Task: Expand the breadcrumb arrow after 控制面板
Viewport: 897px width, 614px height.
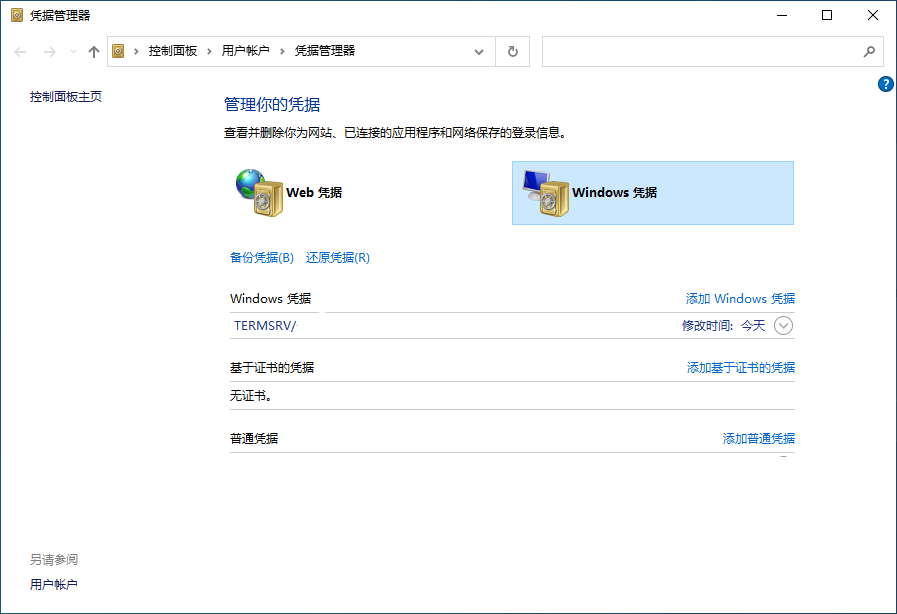Action: [x=209, y=52]
